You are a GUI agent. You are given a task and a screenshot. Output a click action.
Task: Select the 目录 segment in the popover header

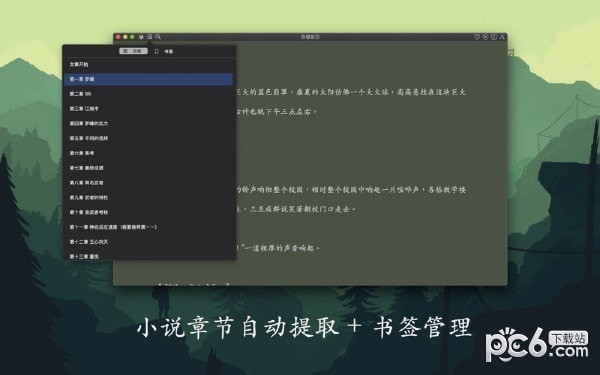point(133,51)
